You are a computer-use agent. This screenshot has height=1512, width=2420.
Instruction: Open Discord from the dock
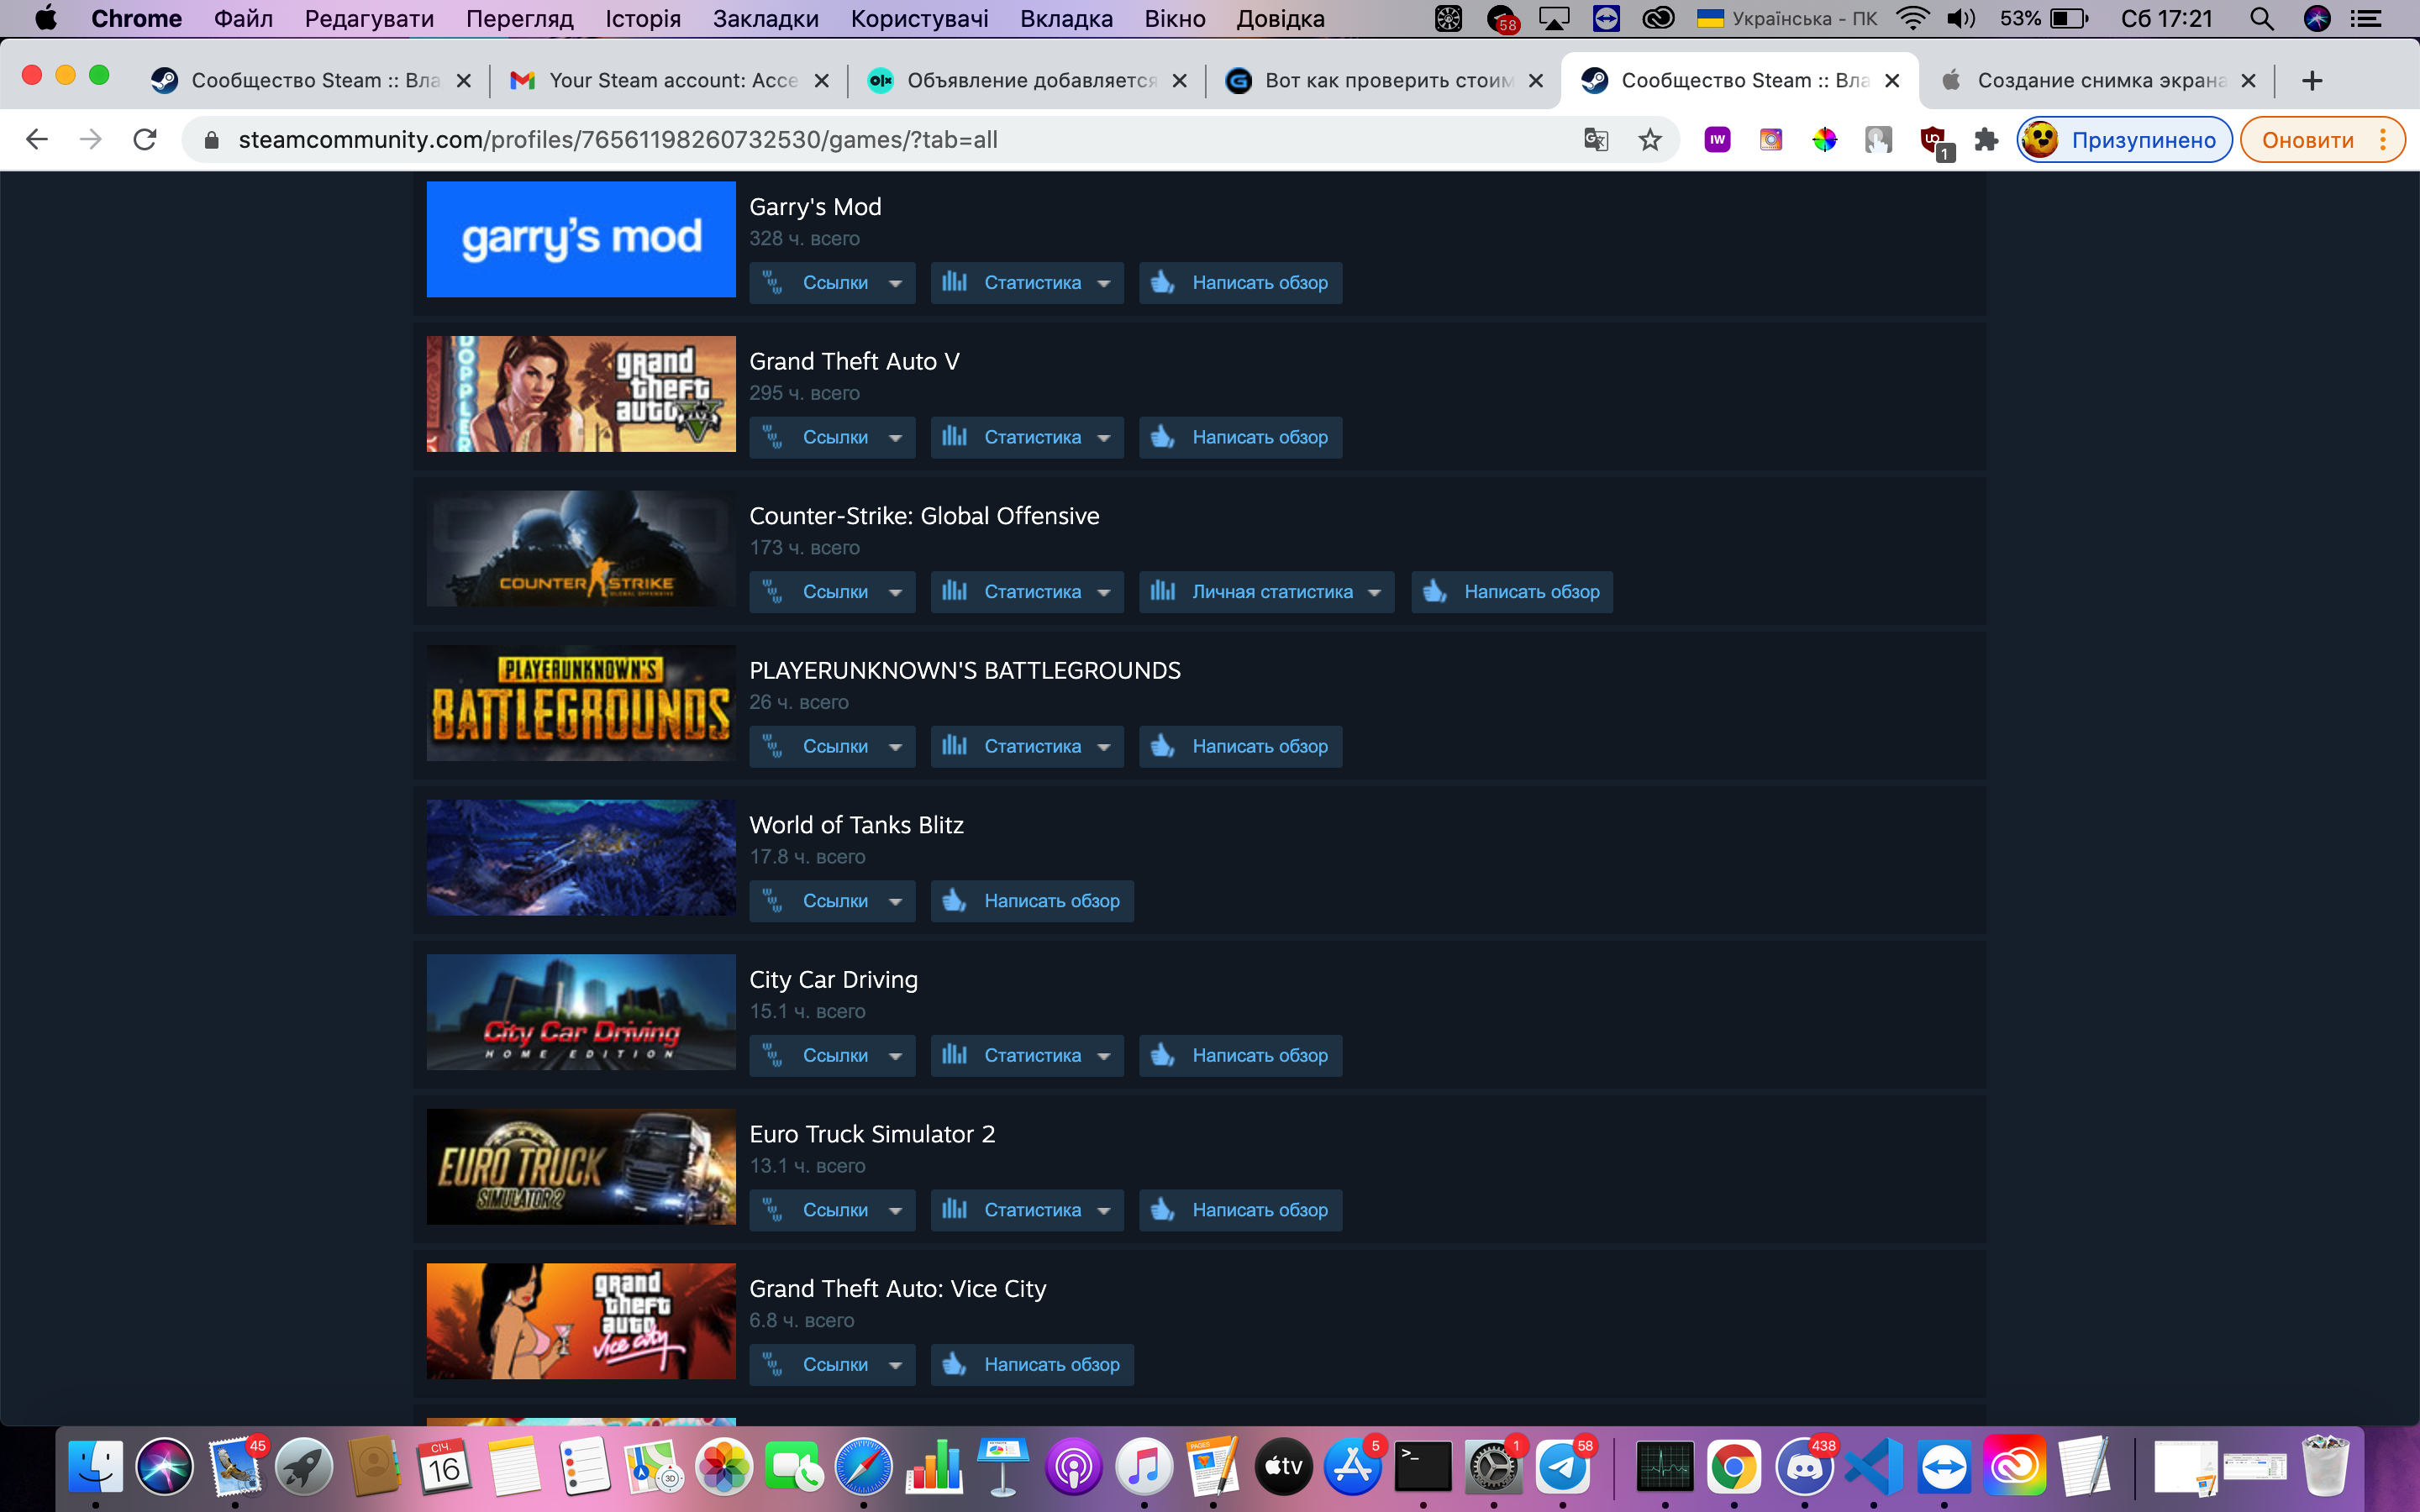(1804, 1467)
